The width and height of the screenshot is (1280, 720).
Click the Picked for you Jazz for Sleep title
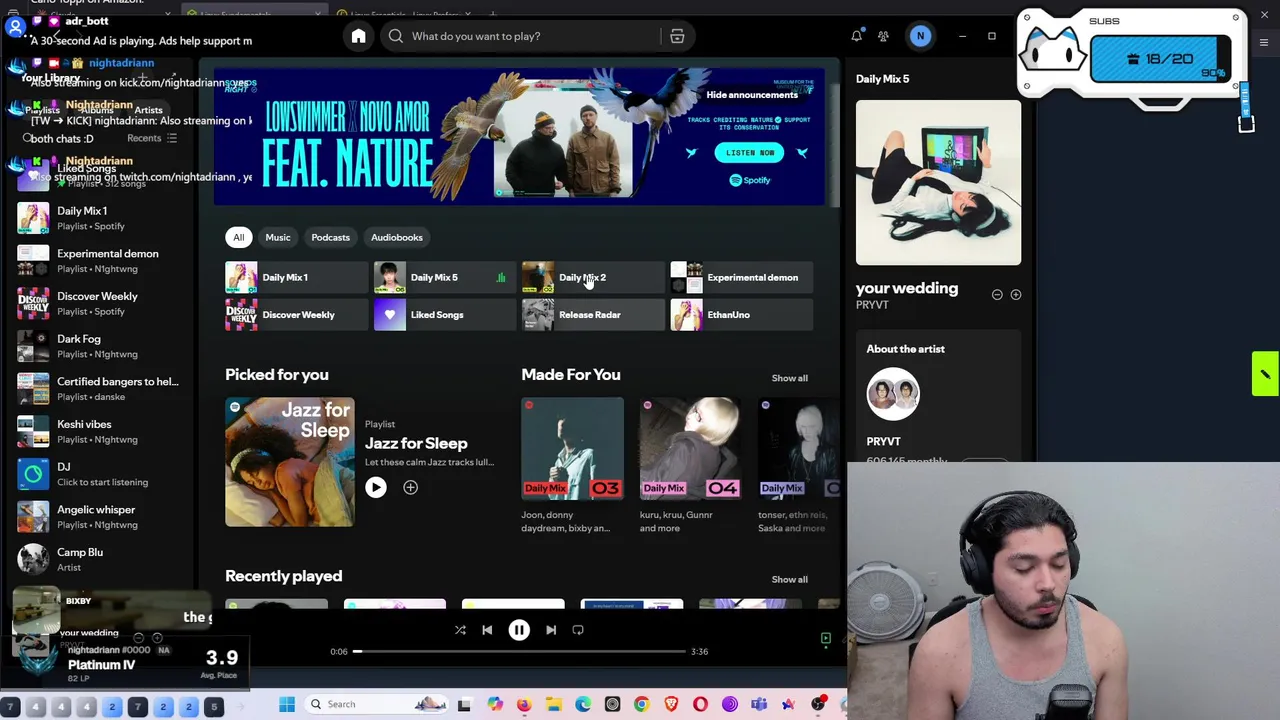[x=416, y=443]
